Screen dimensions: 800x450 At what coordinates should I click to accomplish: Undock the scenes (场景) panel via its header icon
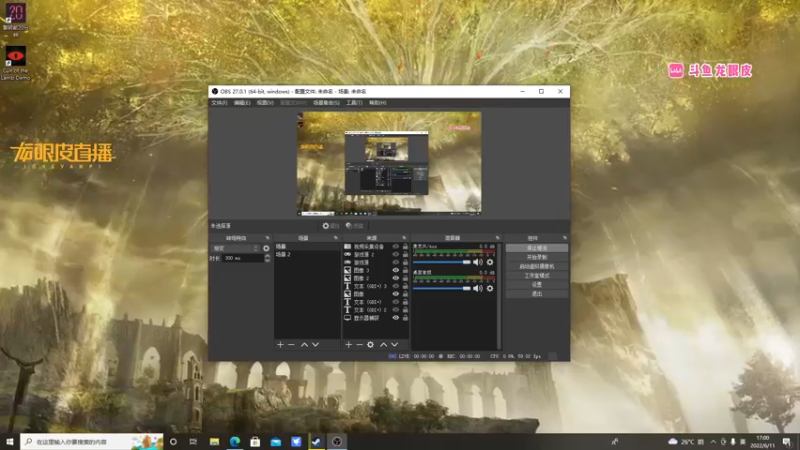click(x=336, y=238)
